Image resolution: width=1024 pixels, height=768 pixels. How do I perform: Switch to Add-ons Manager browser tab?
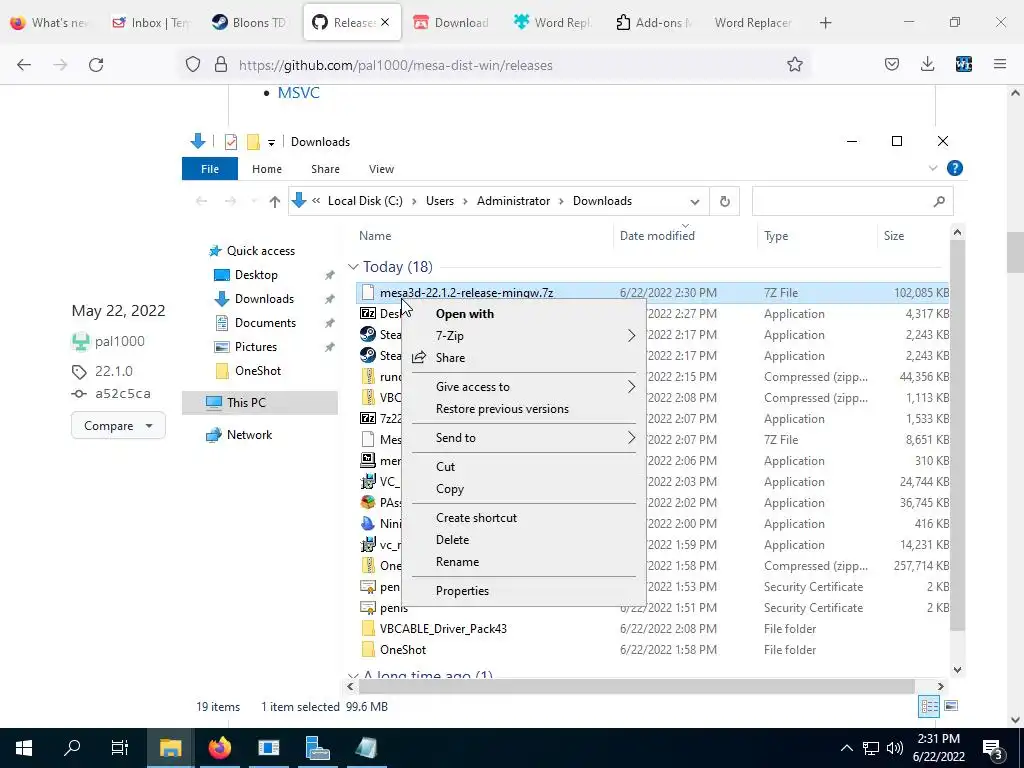[x=654, y=22]
